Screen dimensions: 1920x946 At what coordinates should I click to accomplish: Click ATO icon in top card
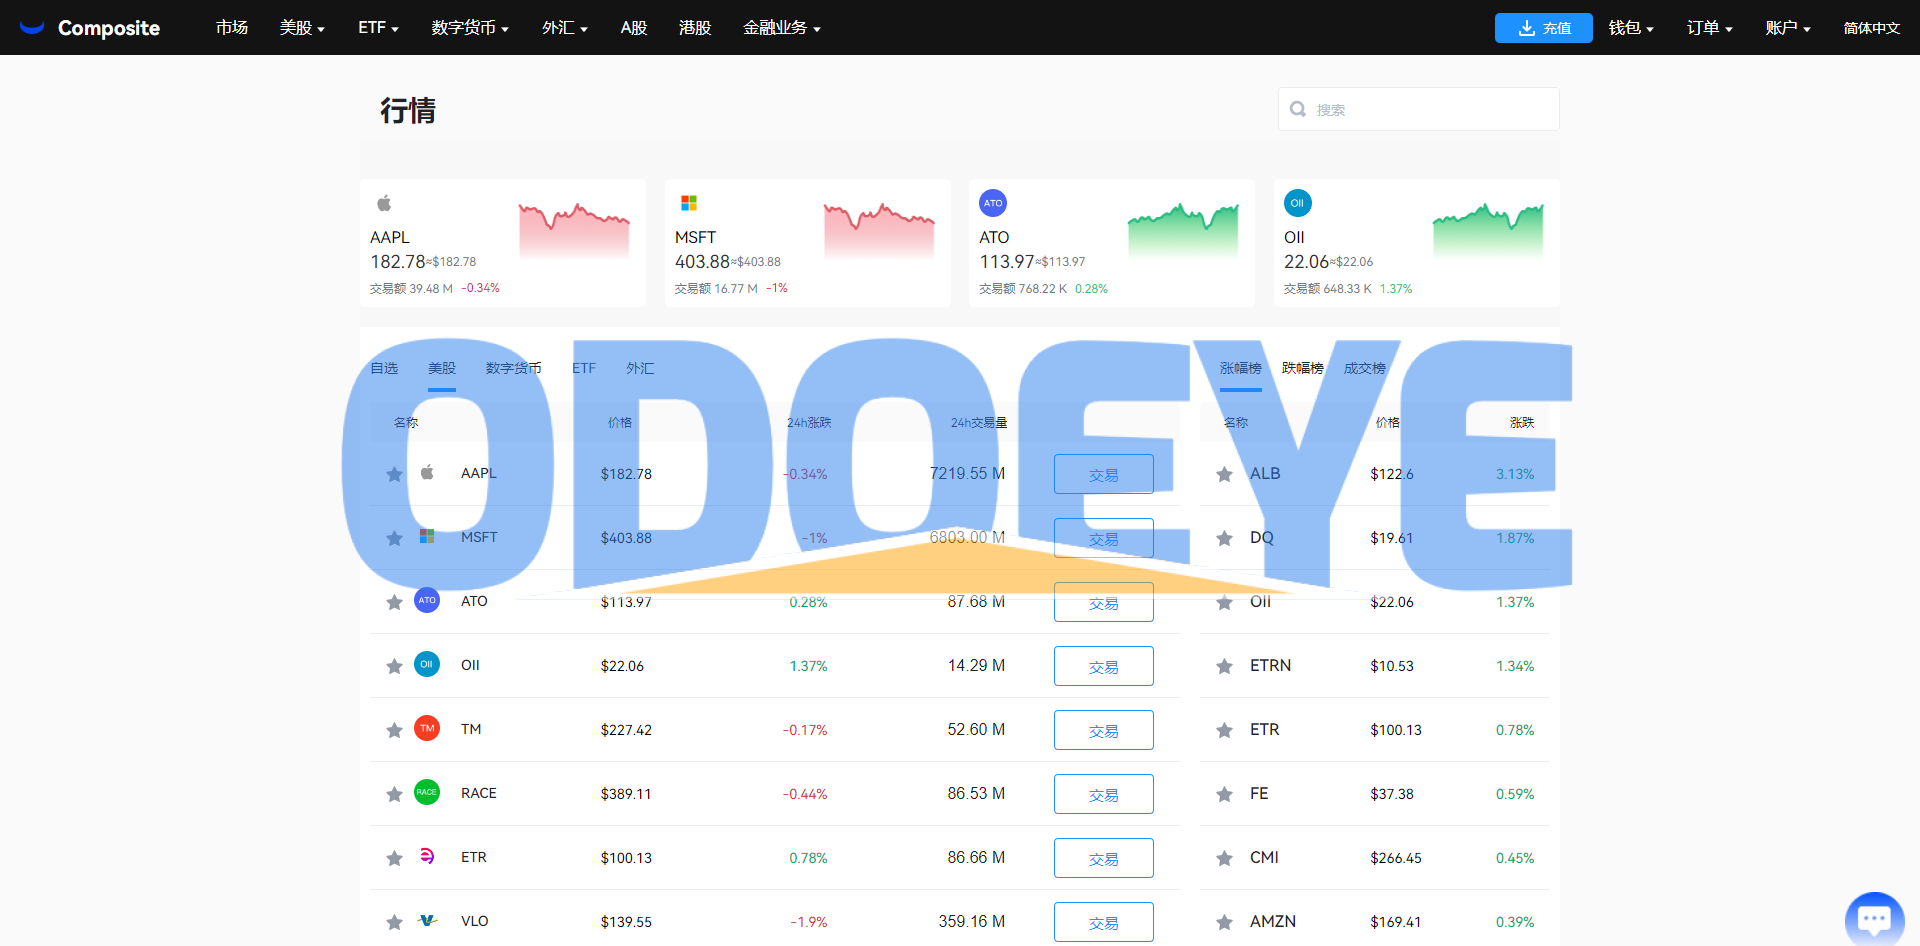click(x=993, y=203)
